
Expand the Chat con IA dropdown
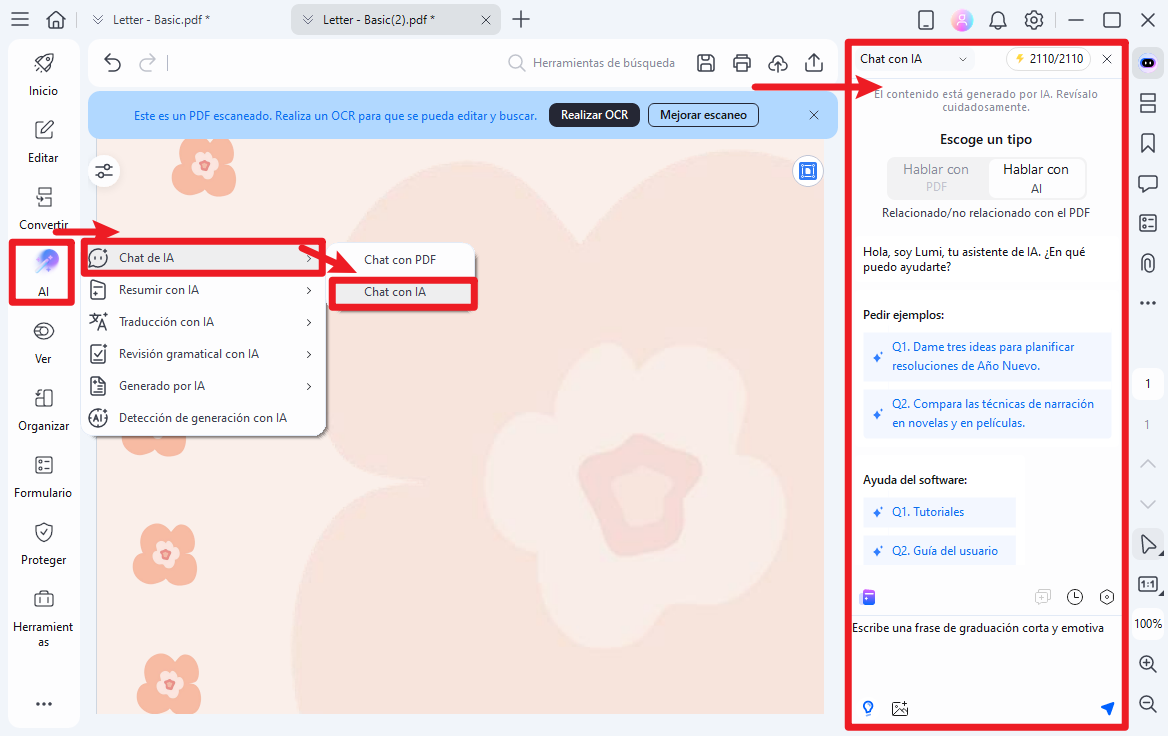[x=915, y=59]
